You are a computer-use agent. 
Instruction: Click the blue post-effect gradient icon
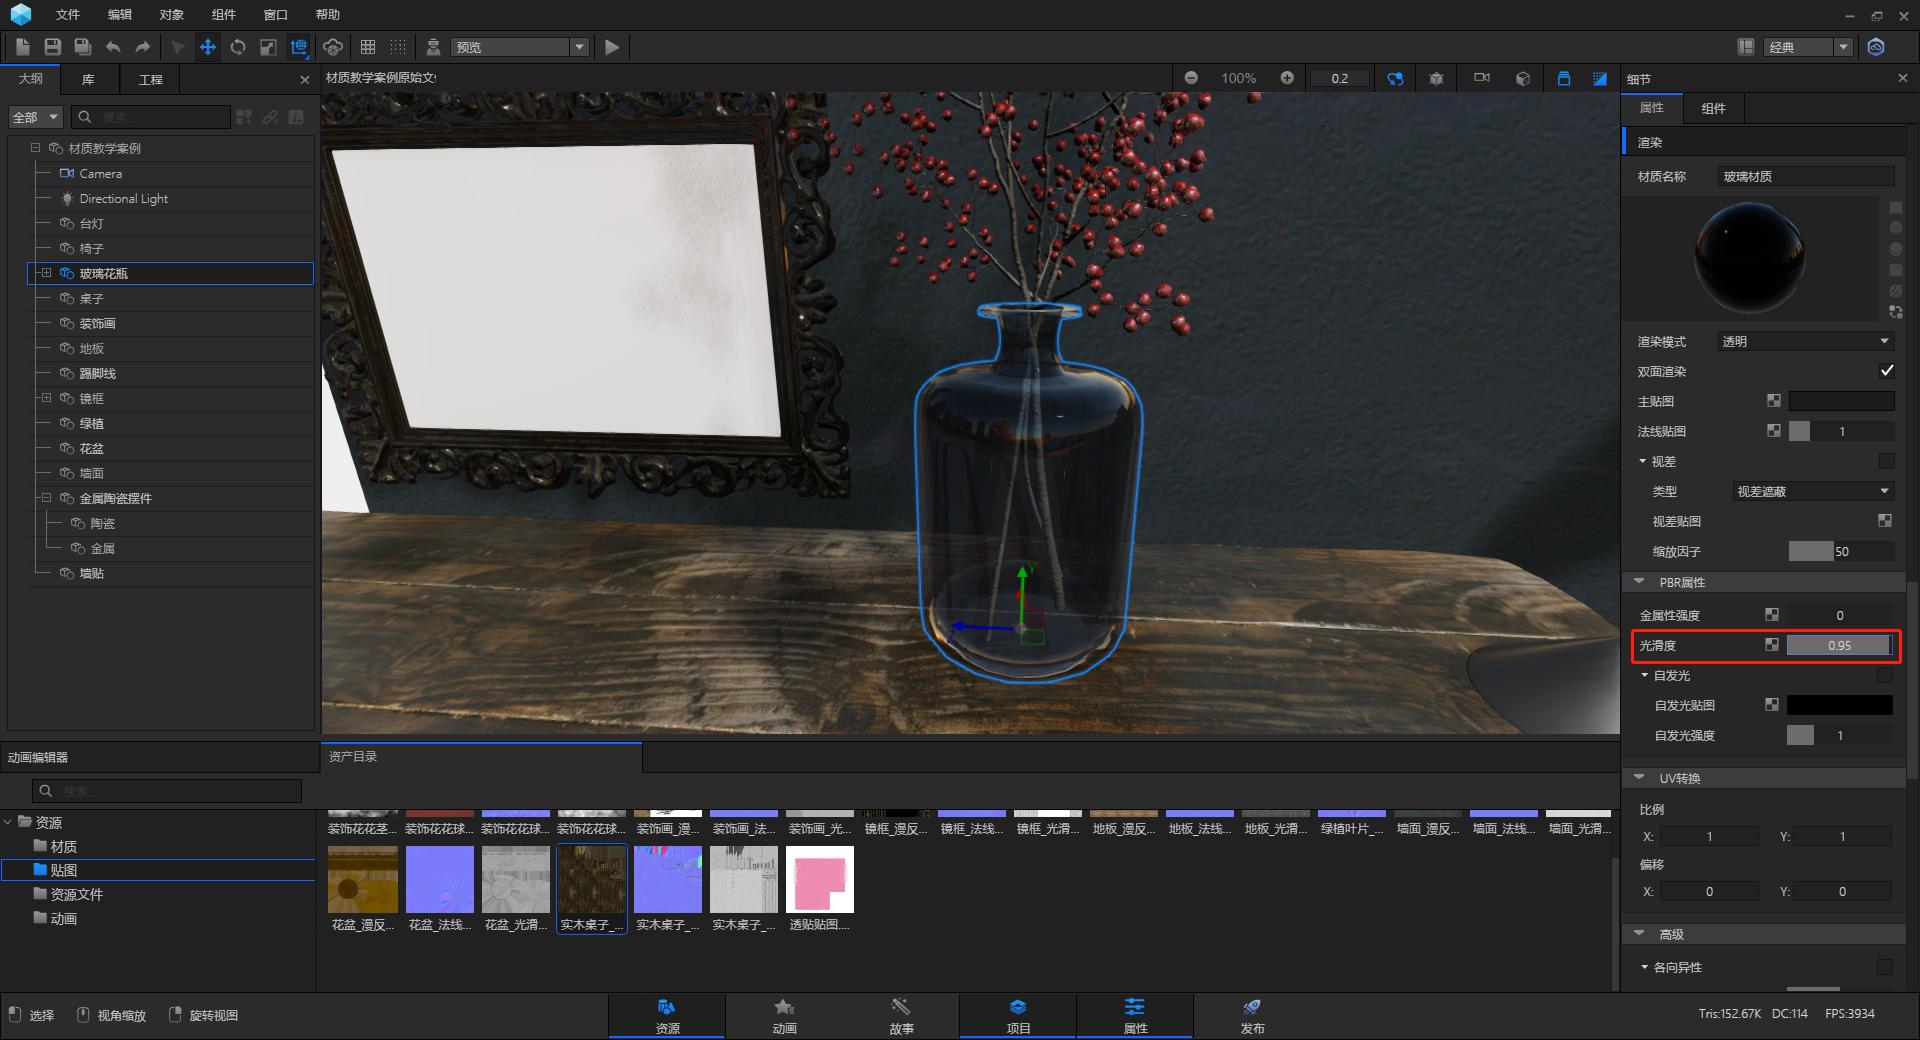pyautogui.click(x=1600, y=78)
